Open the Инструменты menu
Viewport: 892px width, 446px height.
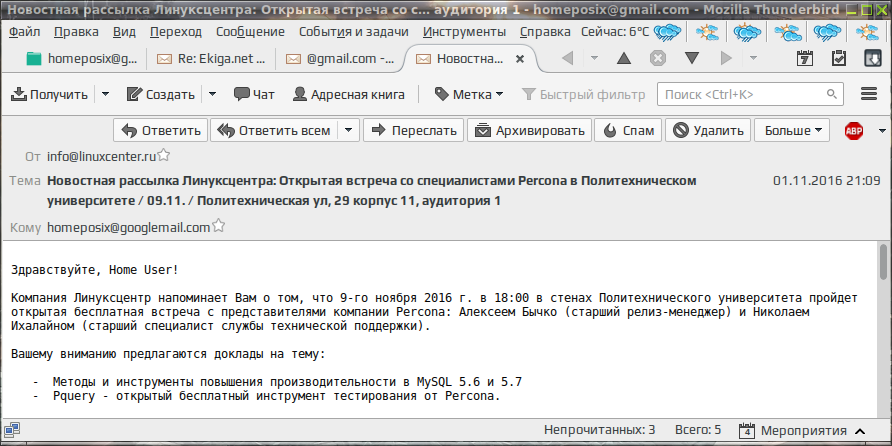(465, 32)
